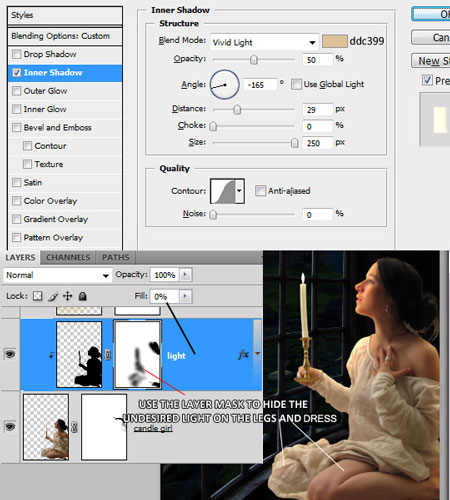Click the candle girl layer name
Image resolution: width=450 pixels, height=500 pixels.
point(153,428)
